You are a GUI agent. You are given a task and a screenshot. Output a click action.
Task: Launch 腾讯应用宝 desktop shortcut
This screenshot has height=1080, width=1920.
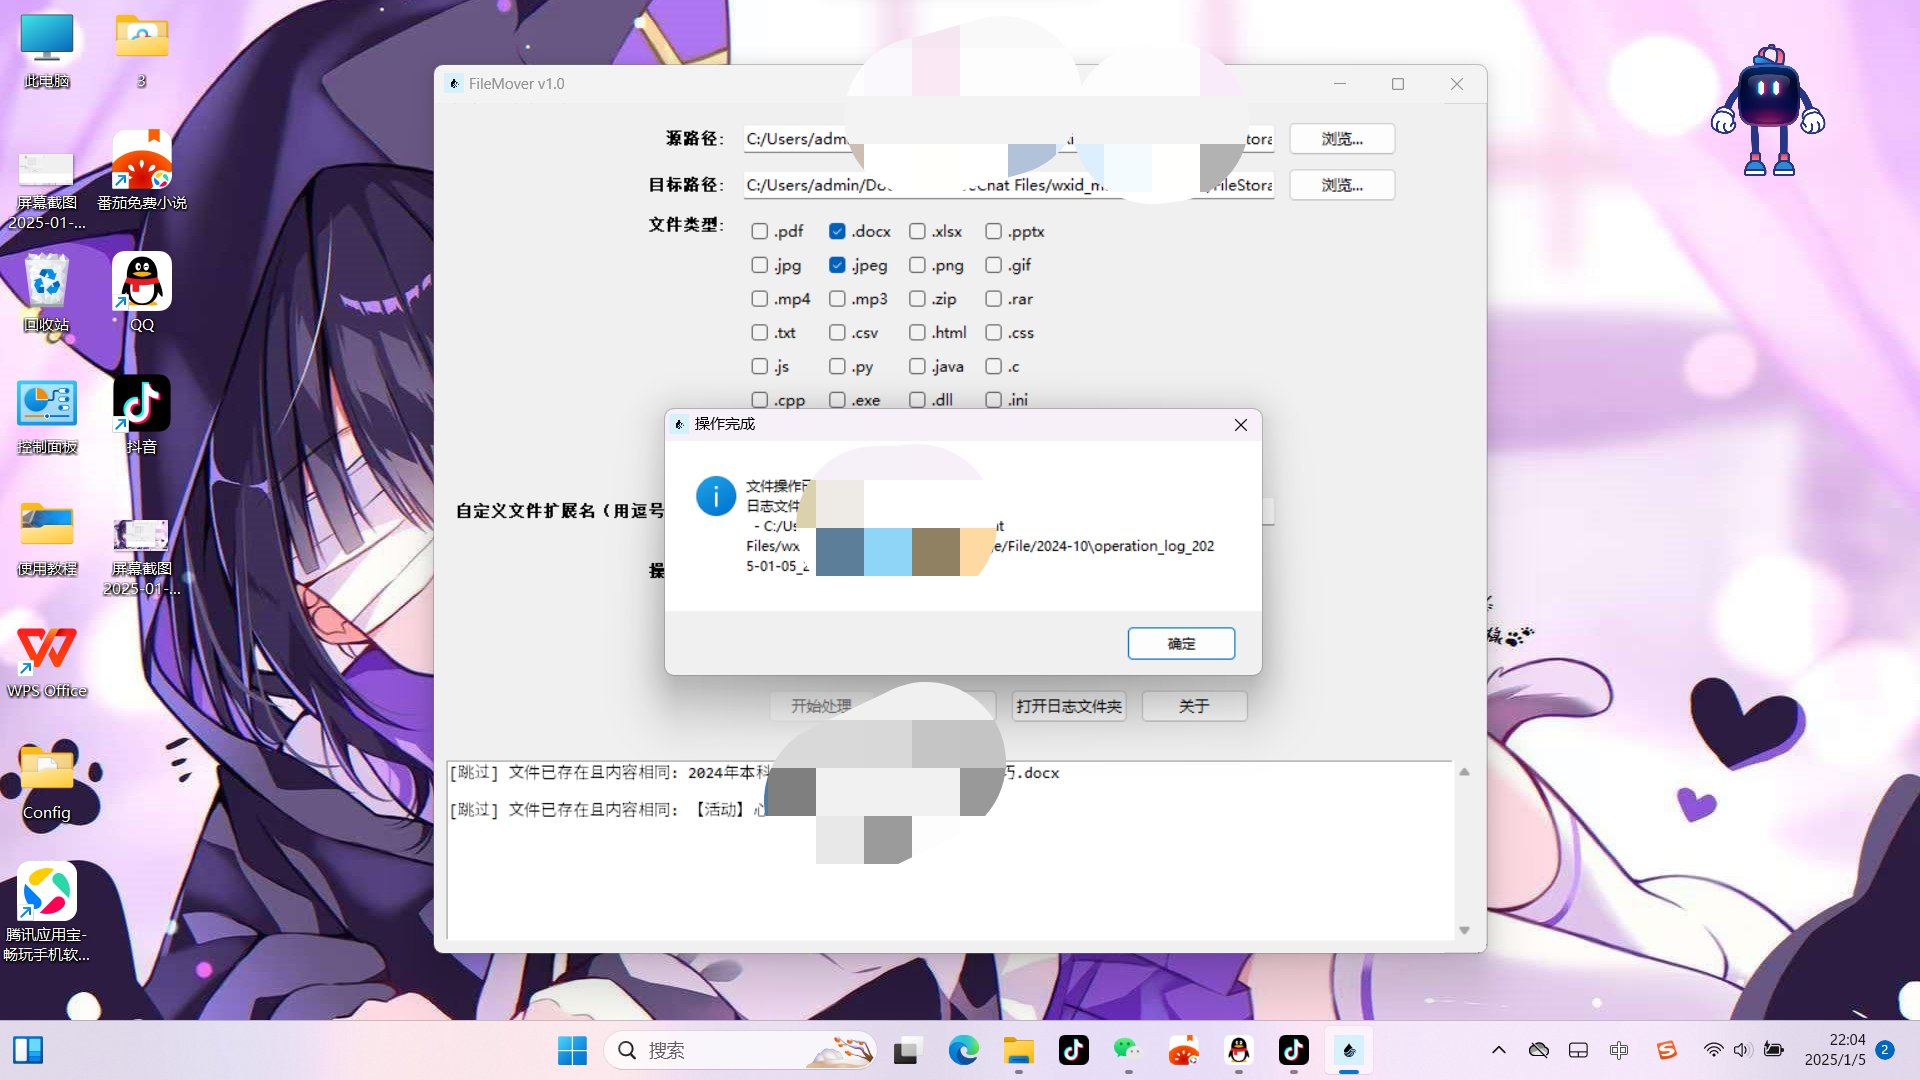coord(47,910)
